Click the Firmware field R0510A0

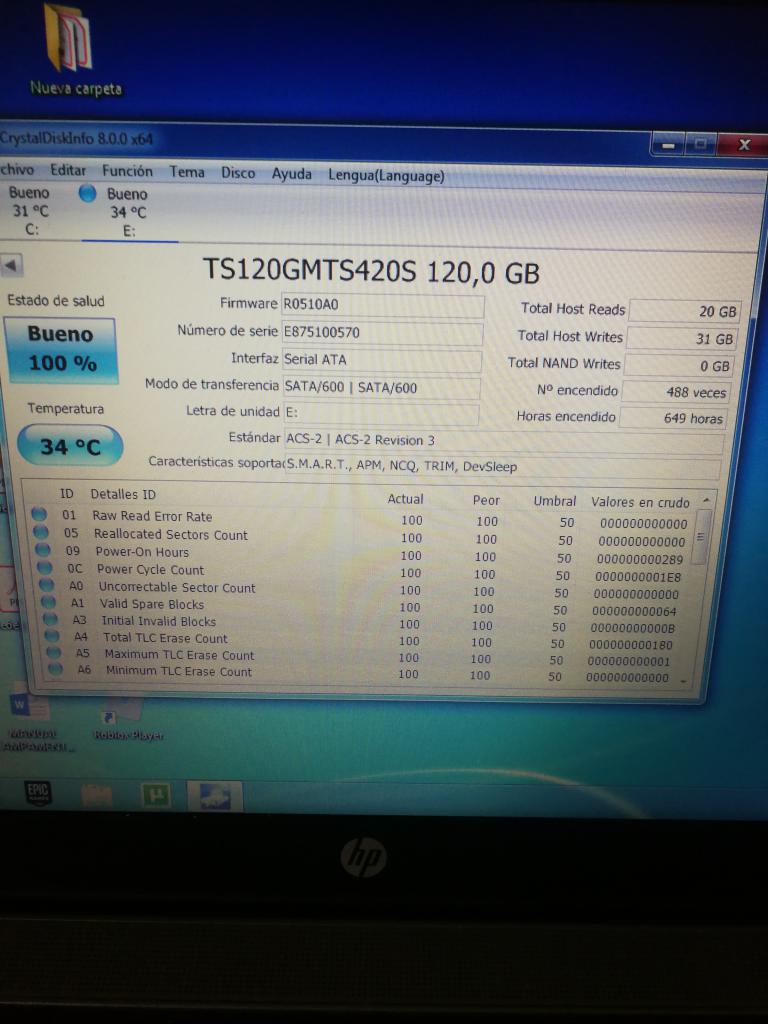(x=383, y=306)
